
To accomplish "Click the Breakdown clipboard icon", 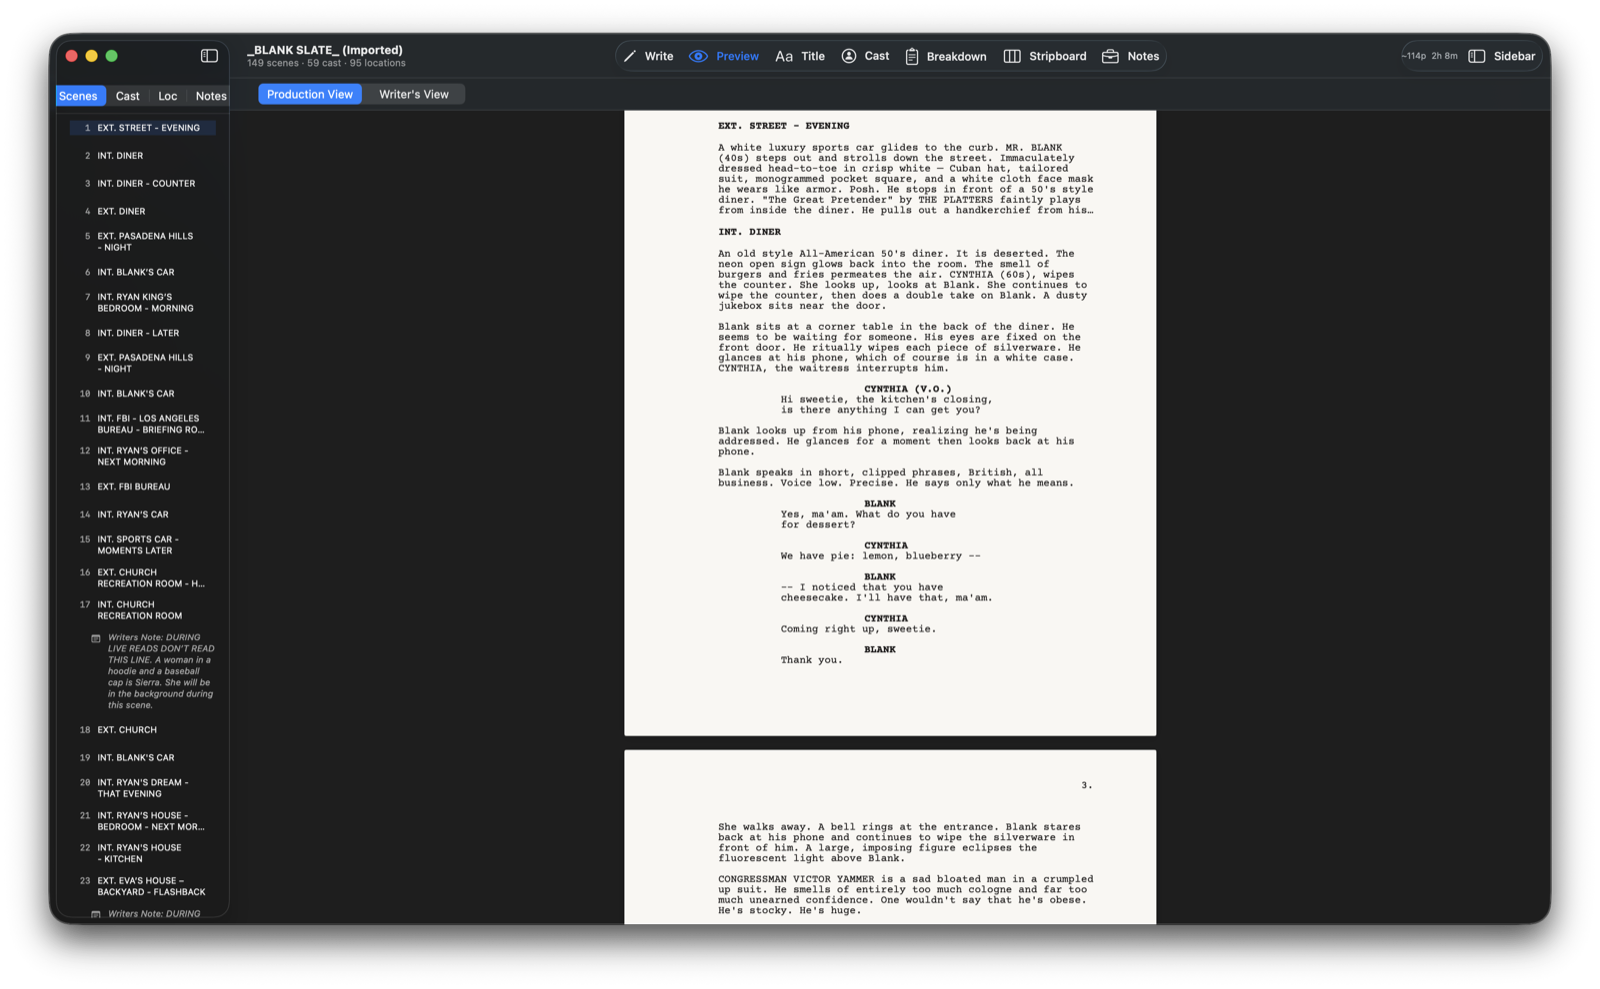I will click(912, 56).
